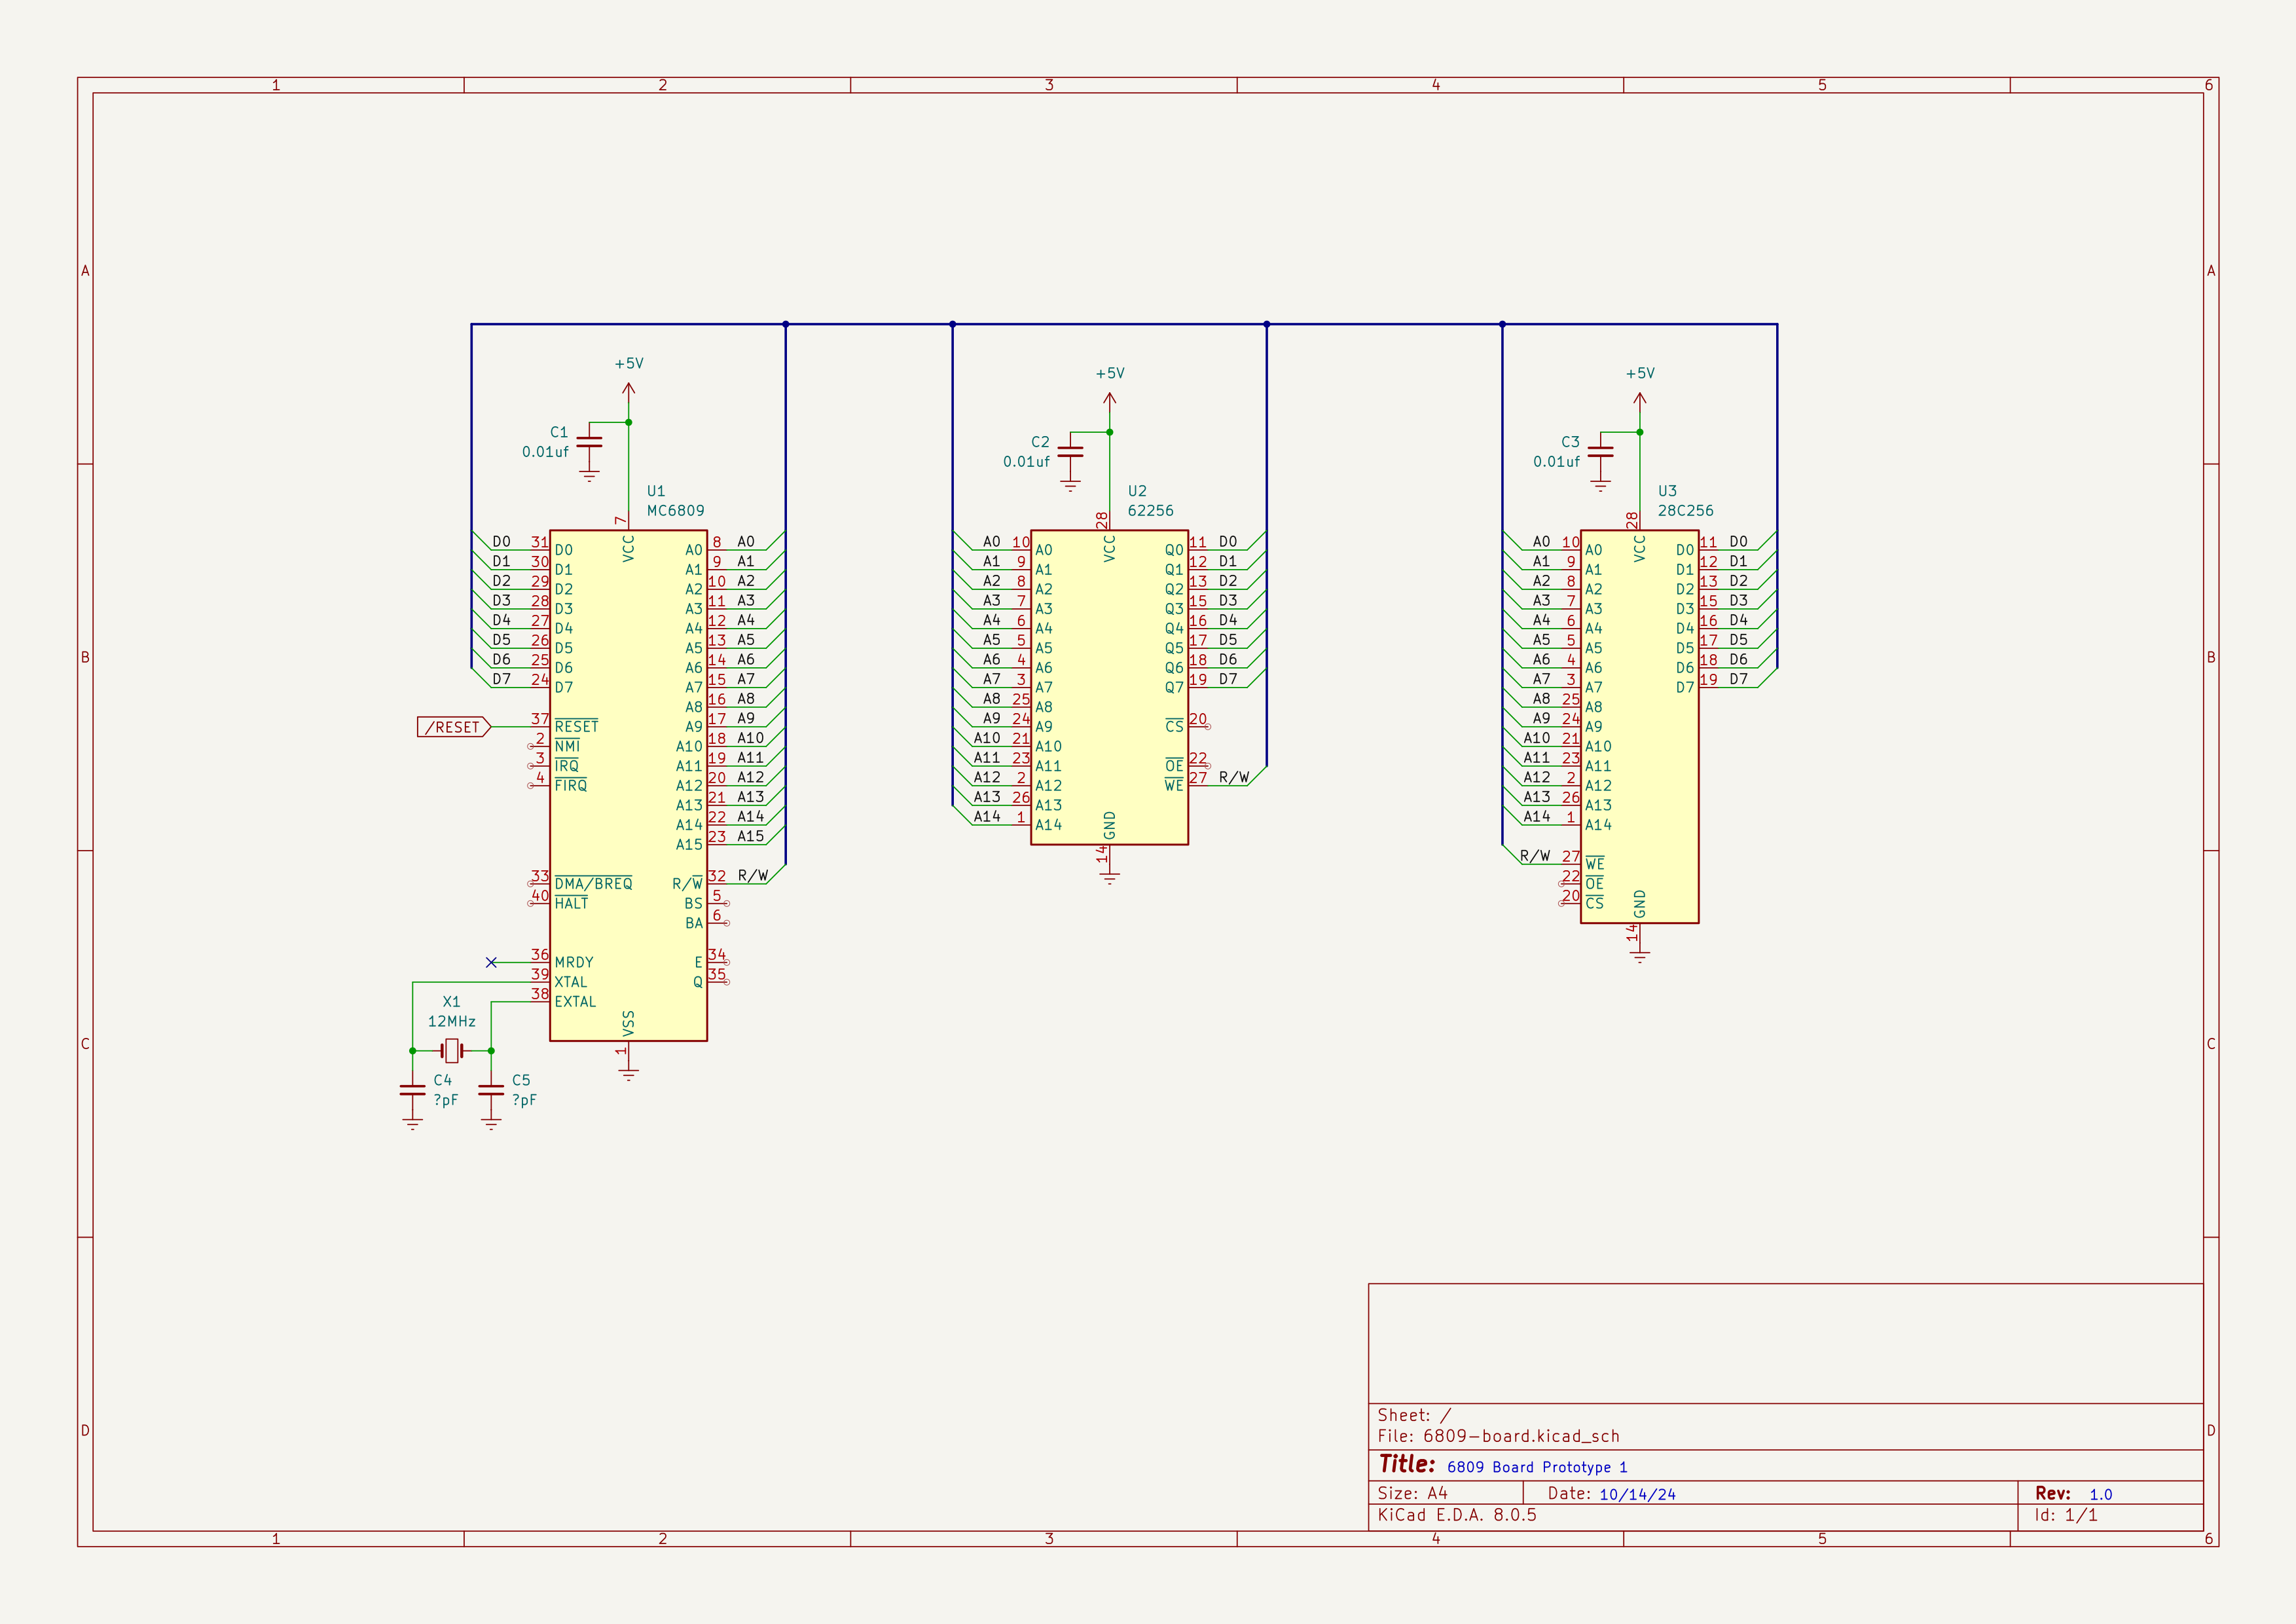Click the date field 10/14/24
The height and width of the screenshot is (1624, 2296).
1637,1494
